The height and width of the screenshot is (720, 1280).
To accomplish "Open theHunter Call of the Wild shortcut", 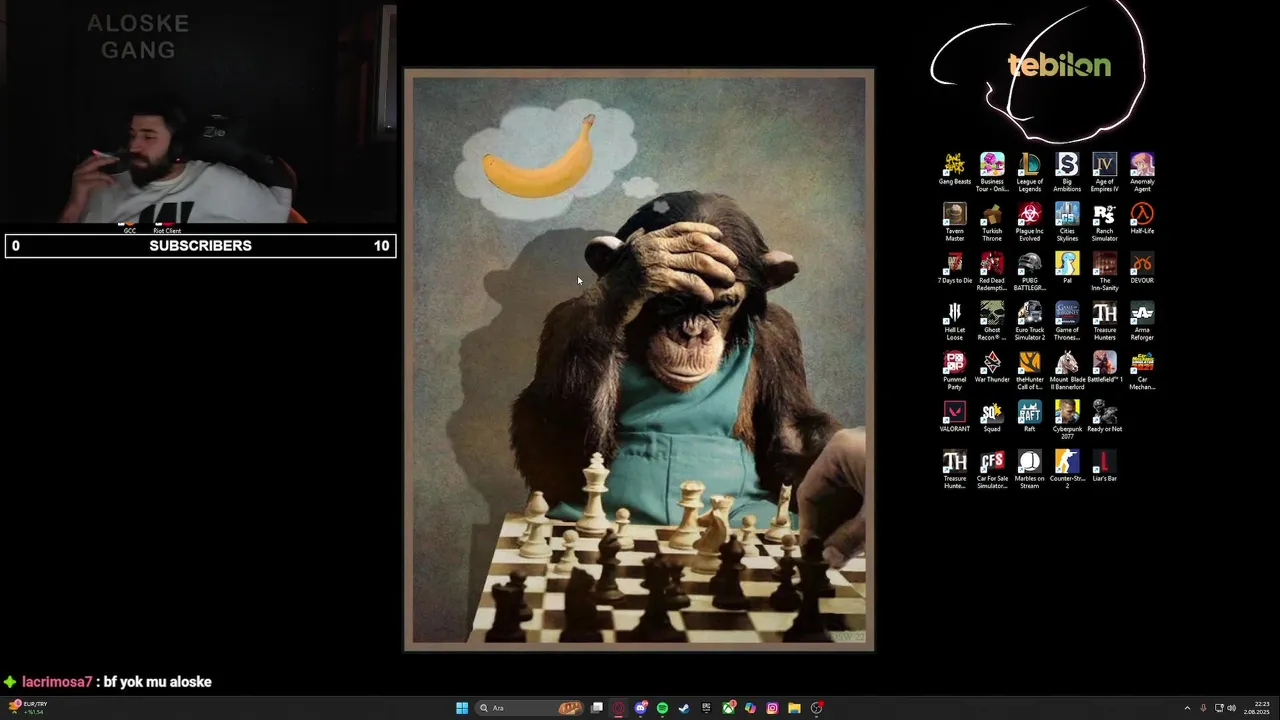I will (1029, 370).
